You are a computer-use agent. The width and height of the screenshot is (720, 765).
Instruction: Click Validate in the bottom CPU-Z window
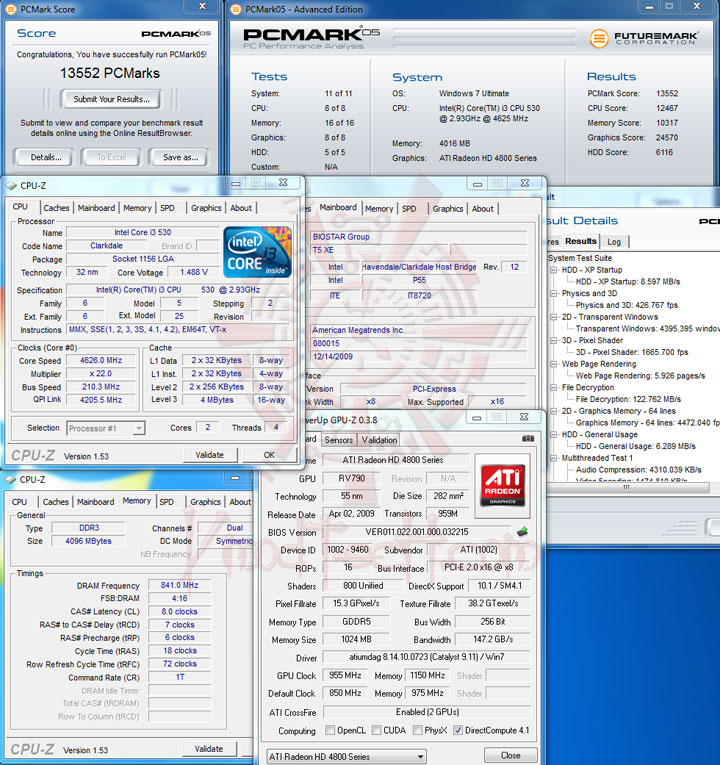pyautogui.click(x=209, y=748)
